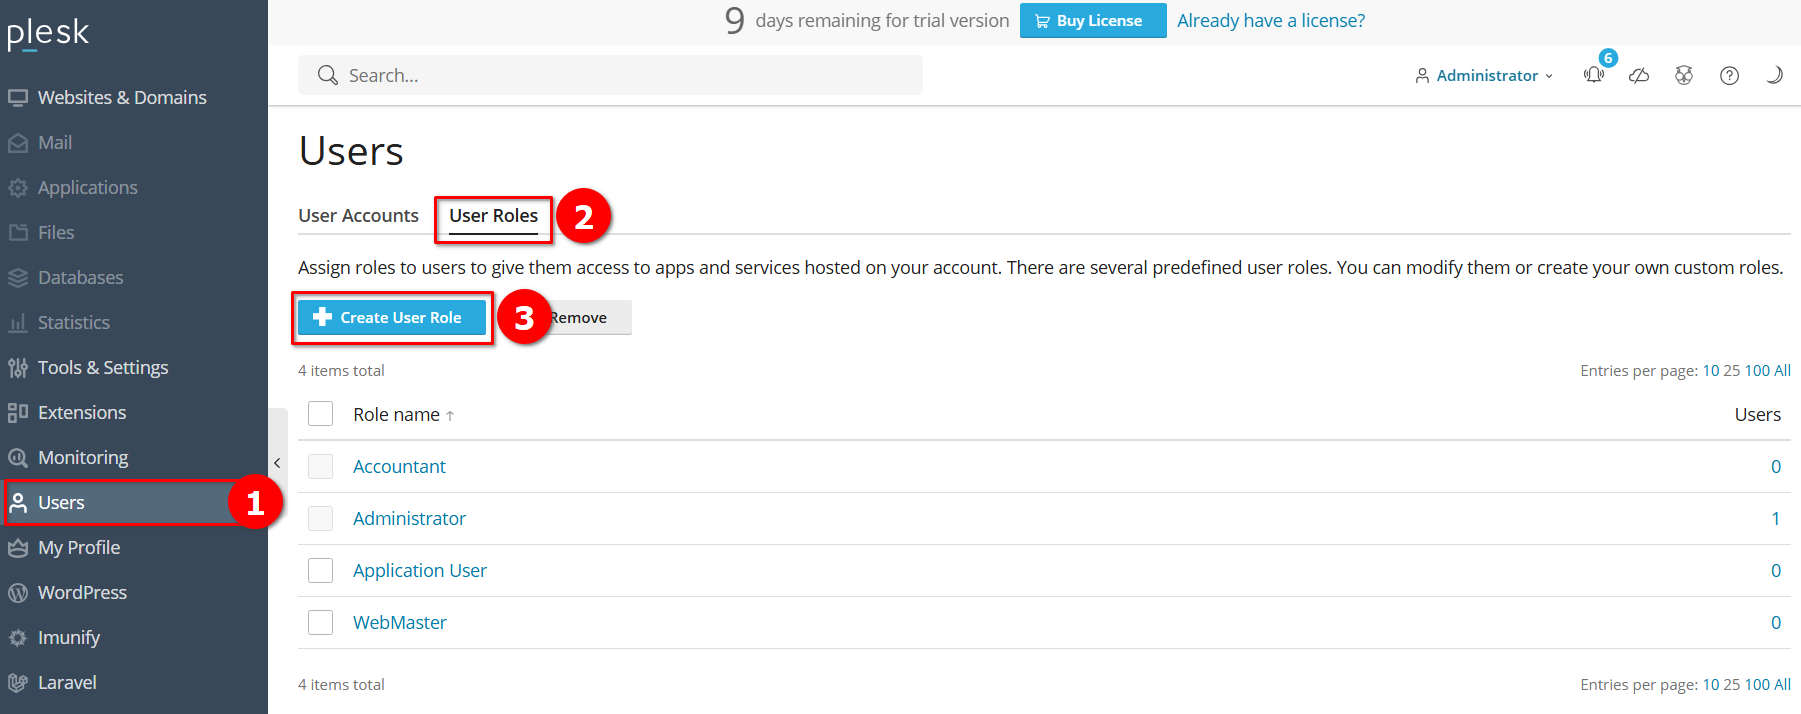Click the Databases stack sidebar icon
The image size is (1801, 714).
coord(18,278)
